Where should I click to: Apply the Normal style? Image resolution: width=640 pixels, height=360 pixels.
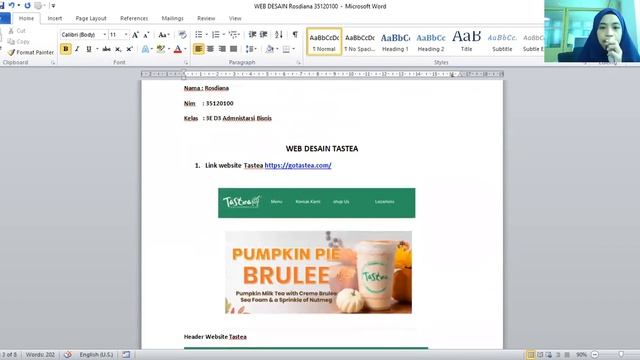[x=324, y=42]
